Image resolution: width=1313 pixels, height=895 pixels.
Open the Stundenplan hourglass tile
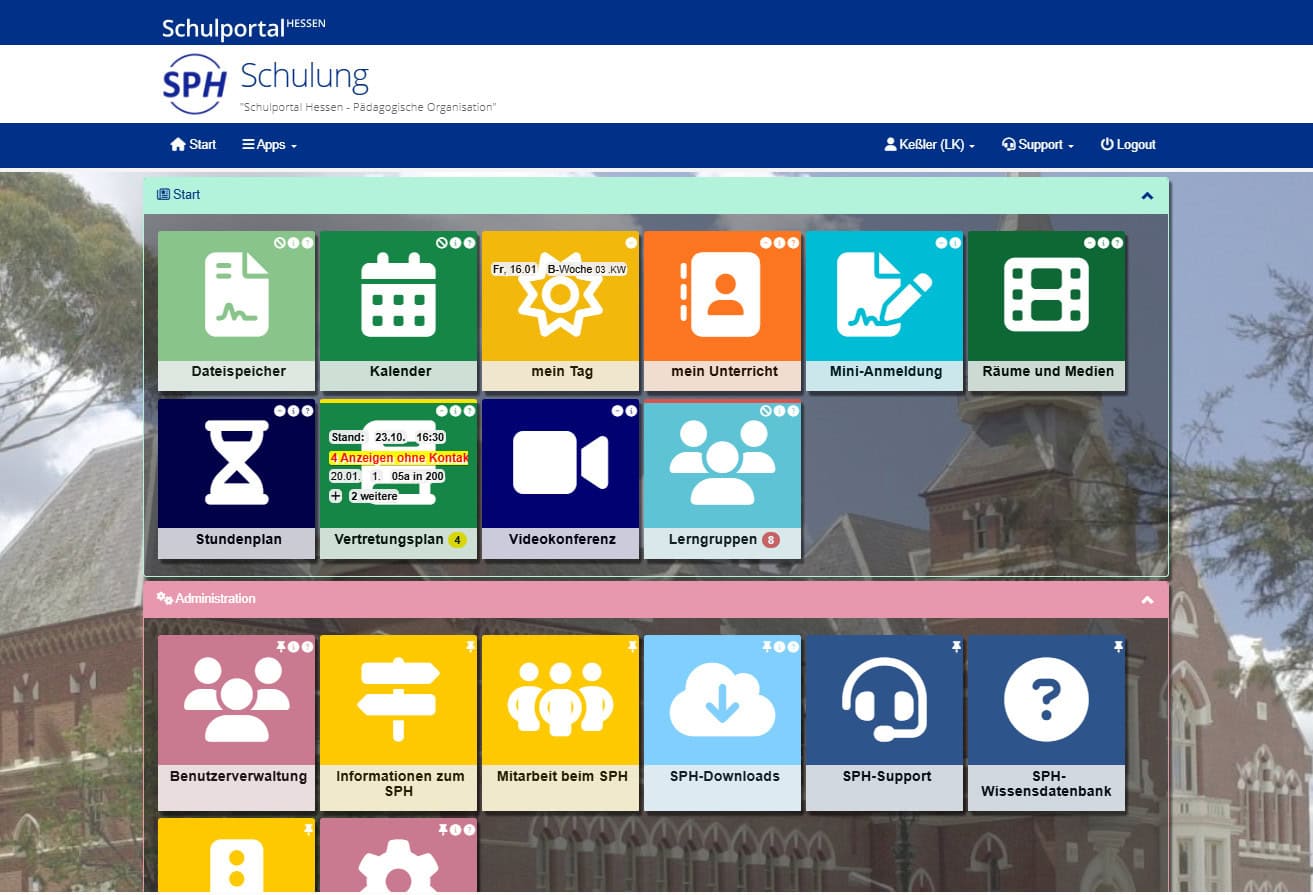tap(236, 464)
